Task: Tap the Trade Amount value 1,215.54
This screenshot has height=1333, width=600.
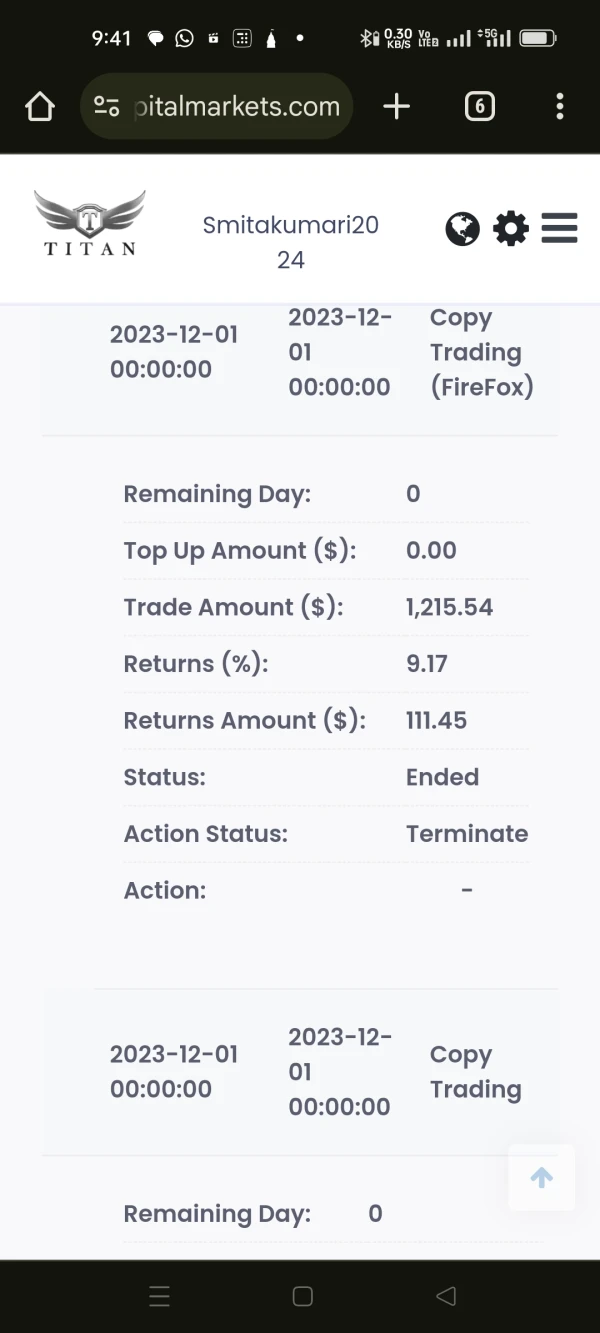Action: point(449,607)
